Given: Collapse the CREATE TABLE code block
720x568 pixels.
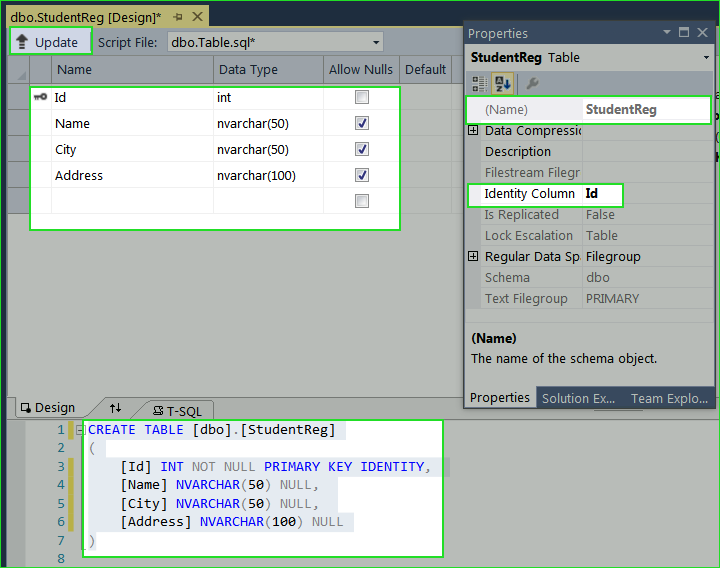Looking at the screenshot, I should 80,430.
